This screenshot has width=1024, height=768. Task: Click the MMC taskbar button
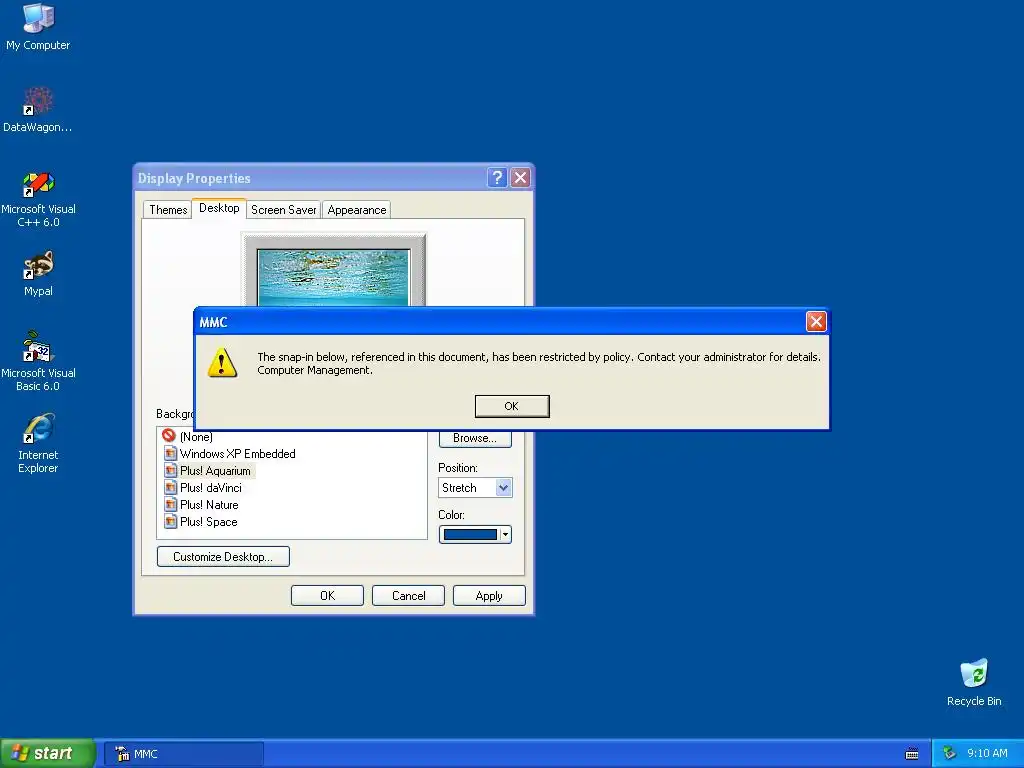point(184,754)
